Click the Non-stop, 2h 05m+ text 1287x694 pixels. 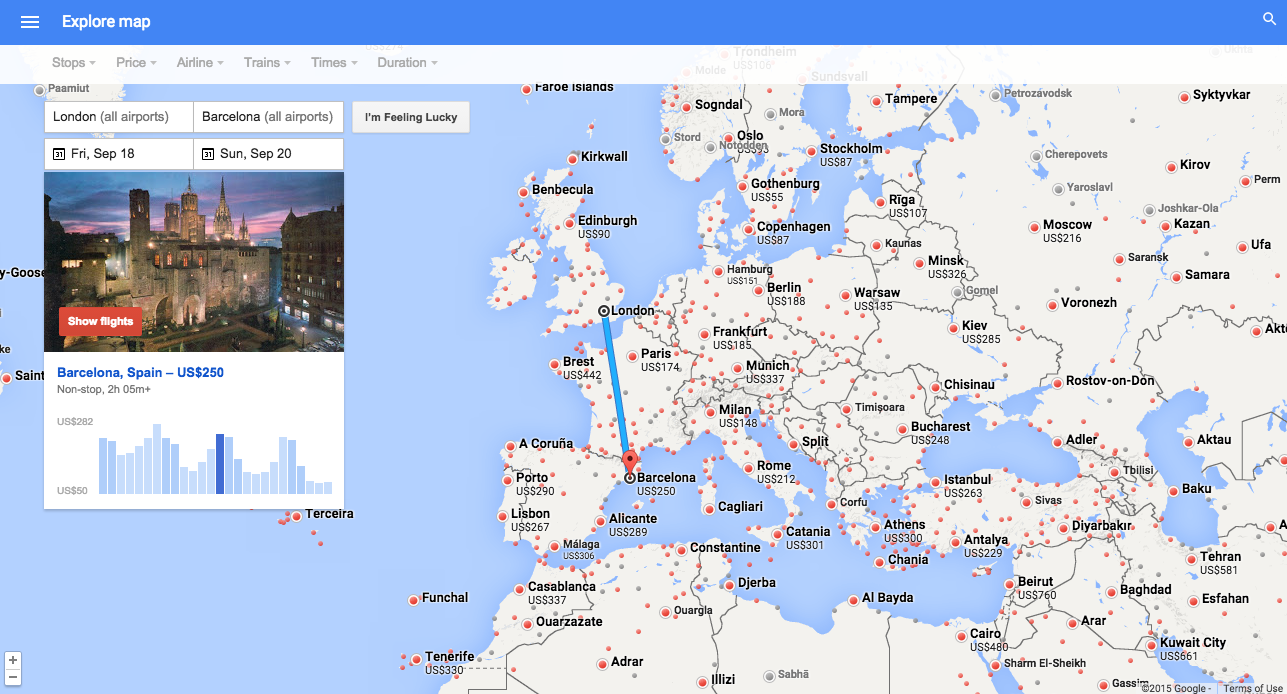tap(104, 389)
